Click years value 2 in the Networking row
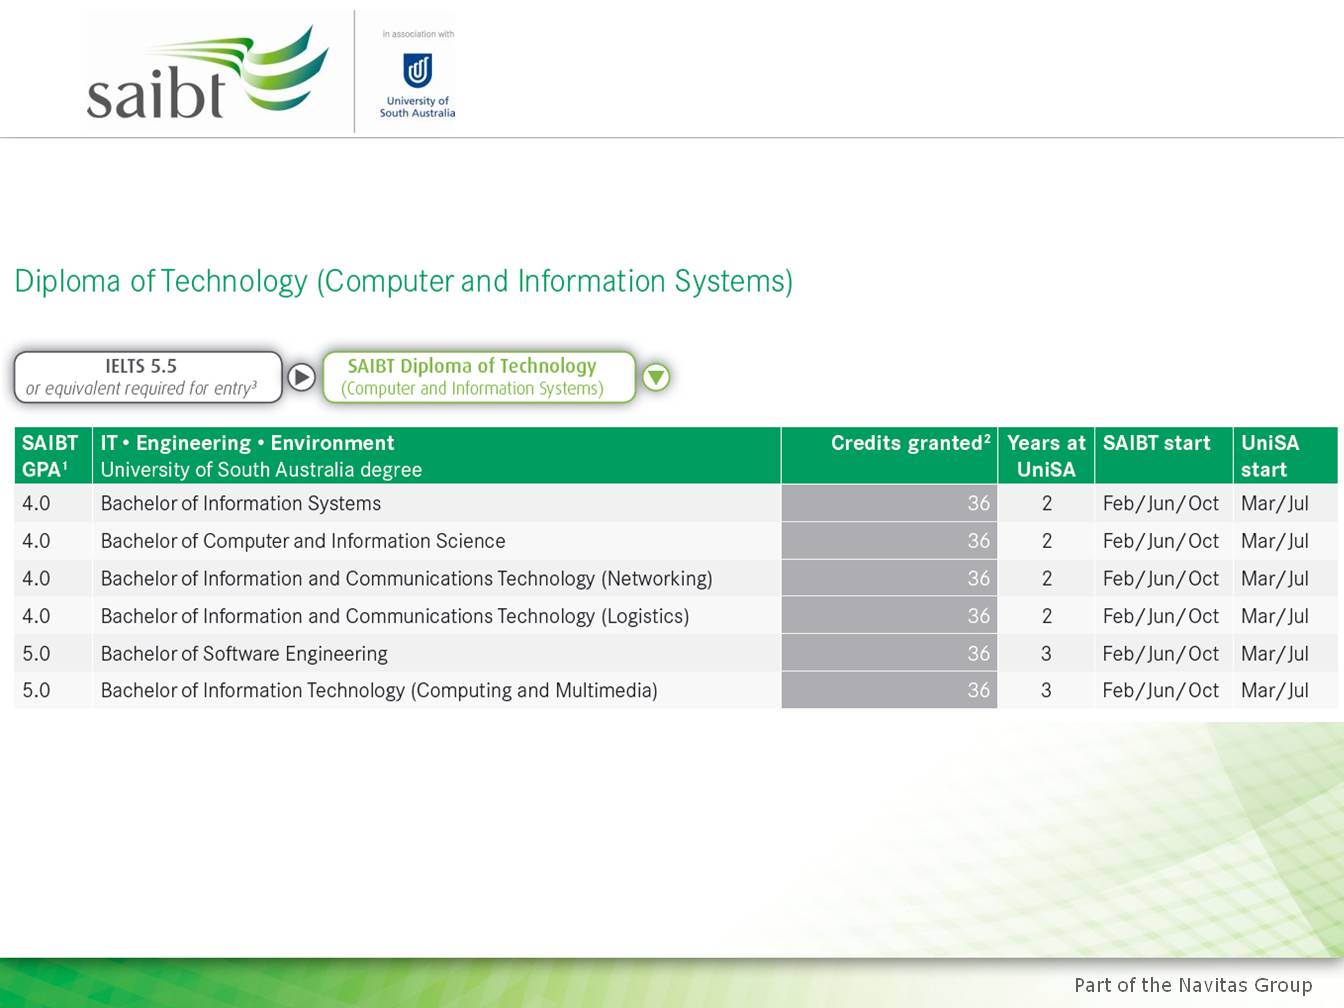The image size is (1344, 1008). coord(1047,579)
